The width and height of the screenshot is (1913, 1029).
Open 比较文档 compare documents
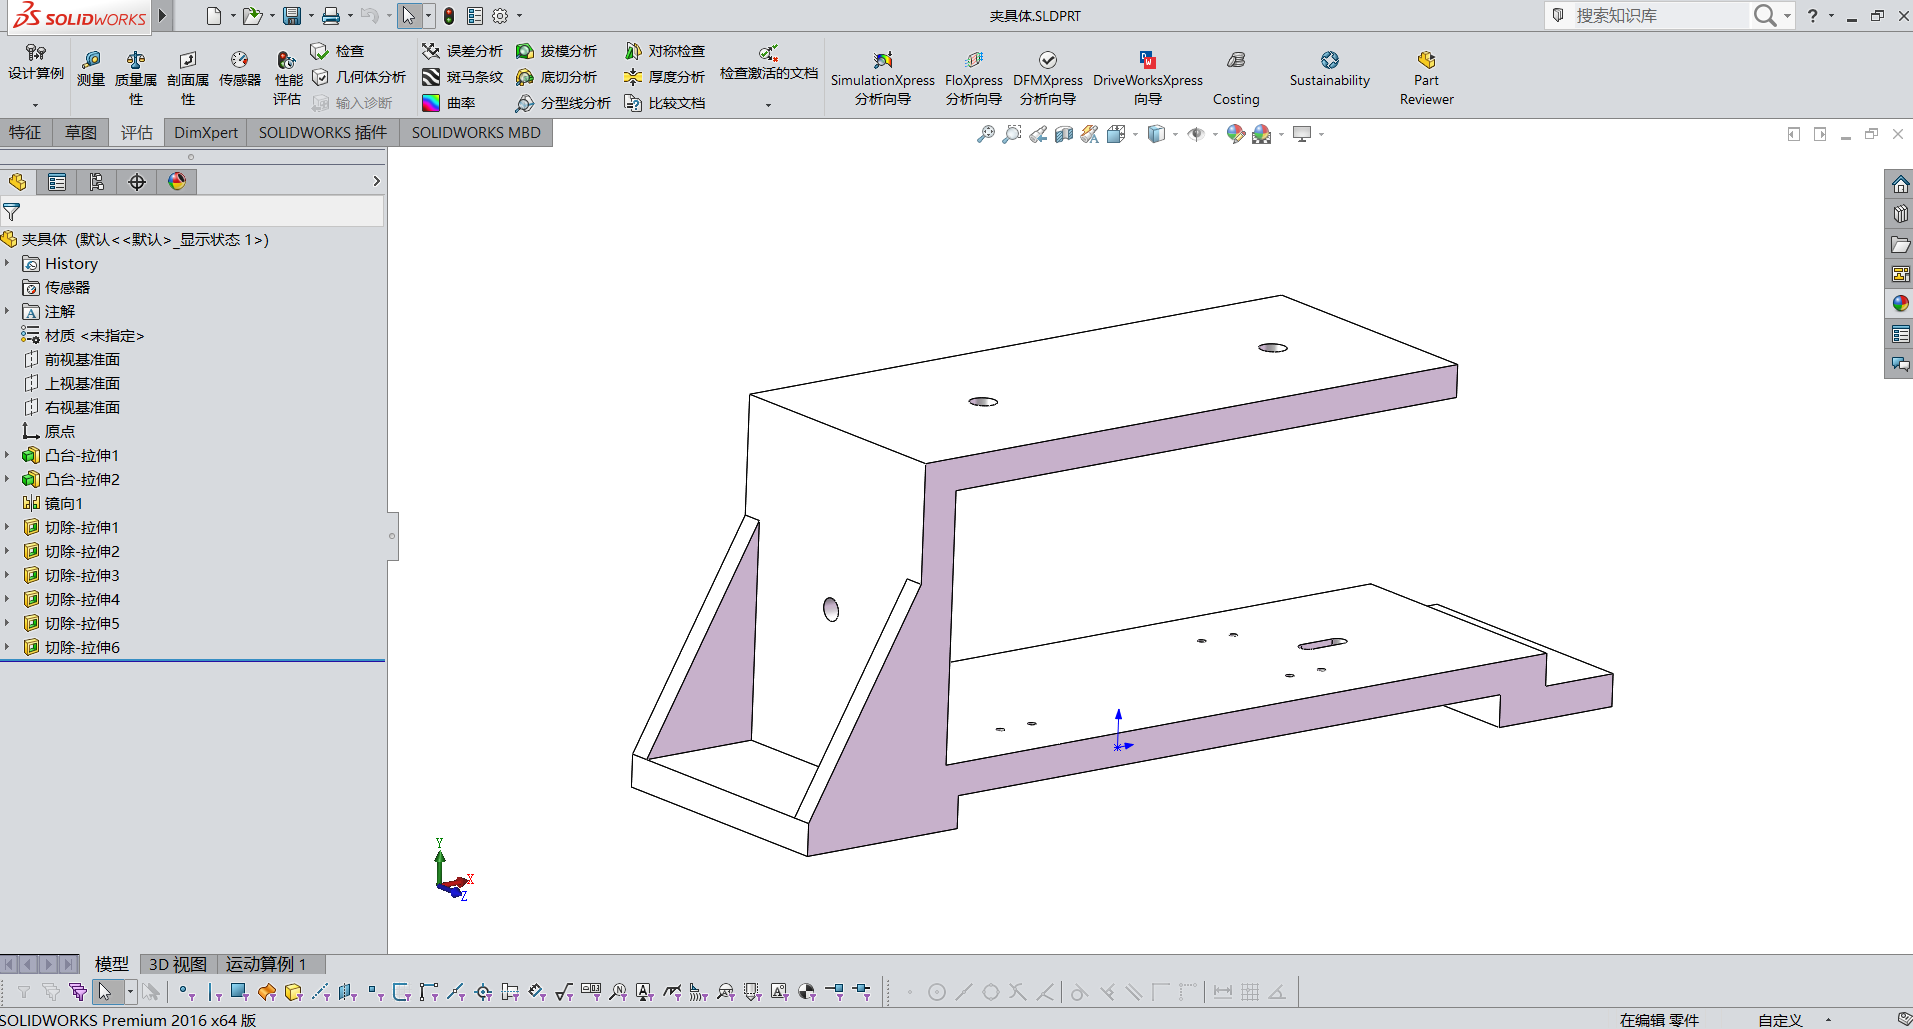665,103
